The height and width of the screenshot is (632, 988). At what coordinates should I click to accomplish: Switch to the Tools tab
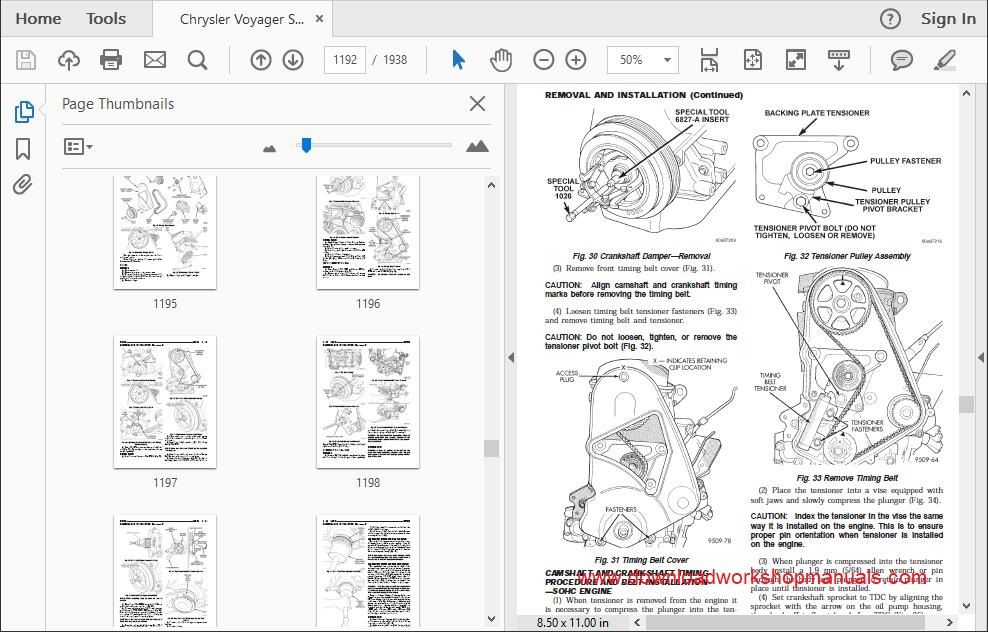[106, 19]
